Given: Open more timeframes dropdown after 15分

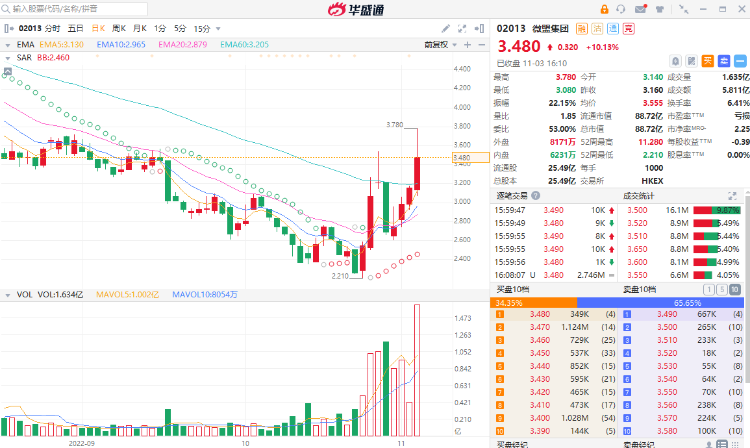Looking at the screenshot, I should tap(218, 29).
